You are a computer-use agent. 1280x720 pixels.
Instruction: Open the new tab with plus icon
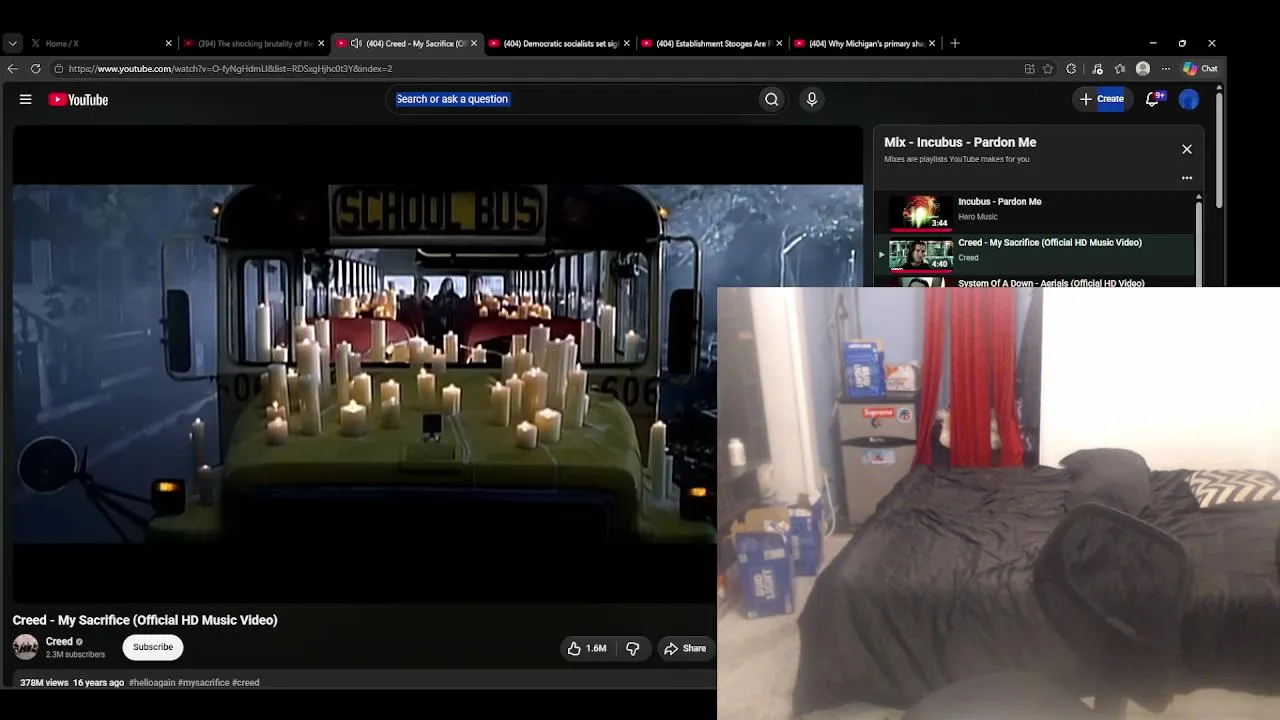click(x=955, y=43)
